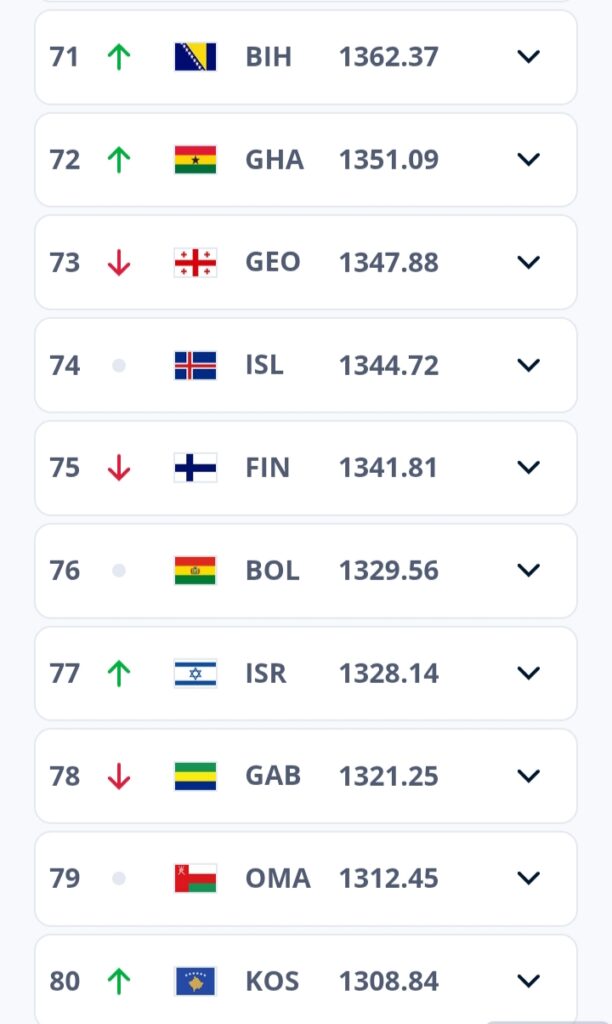Click the Ghana flag icon
The height and width of the screenshot is (1024, 612).
[195, 160]
